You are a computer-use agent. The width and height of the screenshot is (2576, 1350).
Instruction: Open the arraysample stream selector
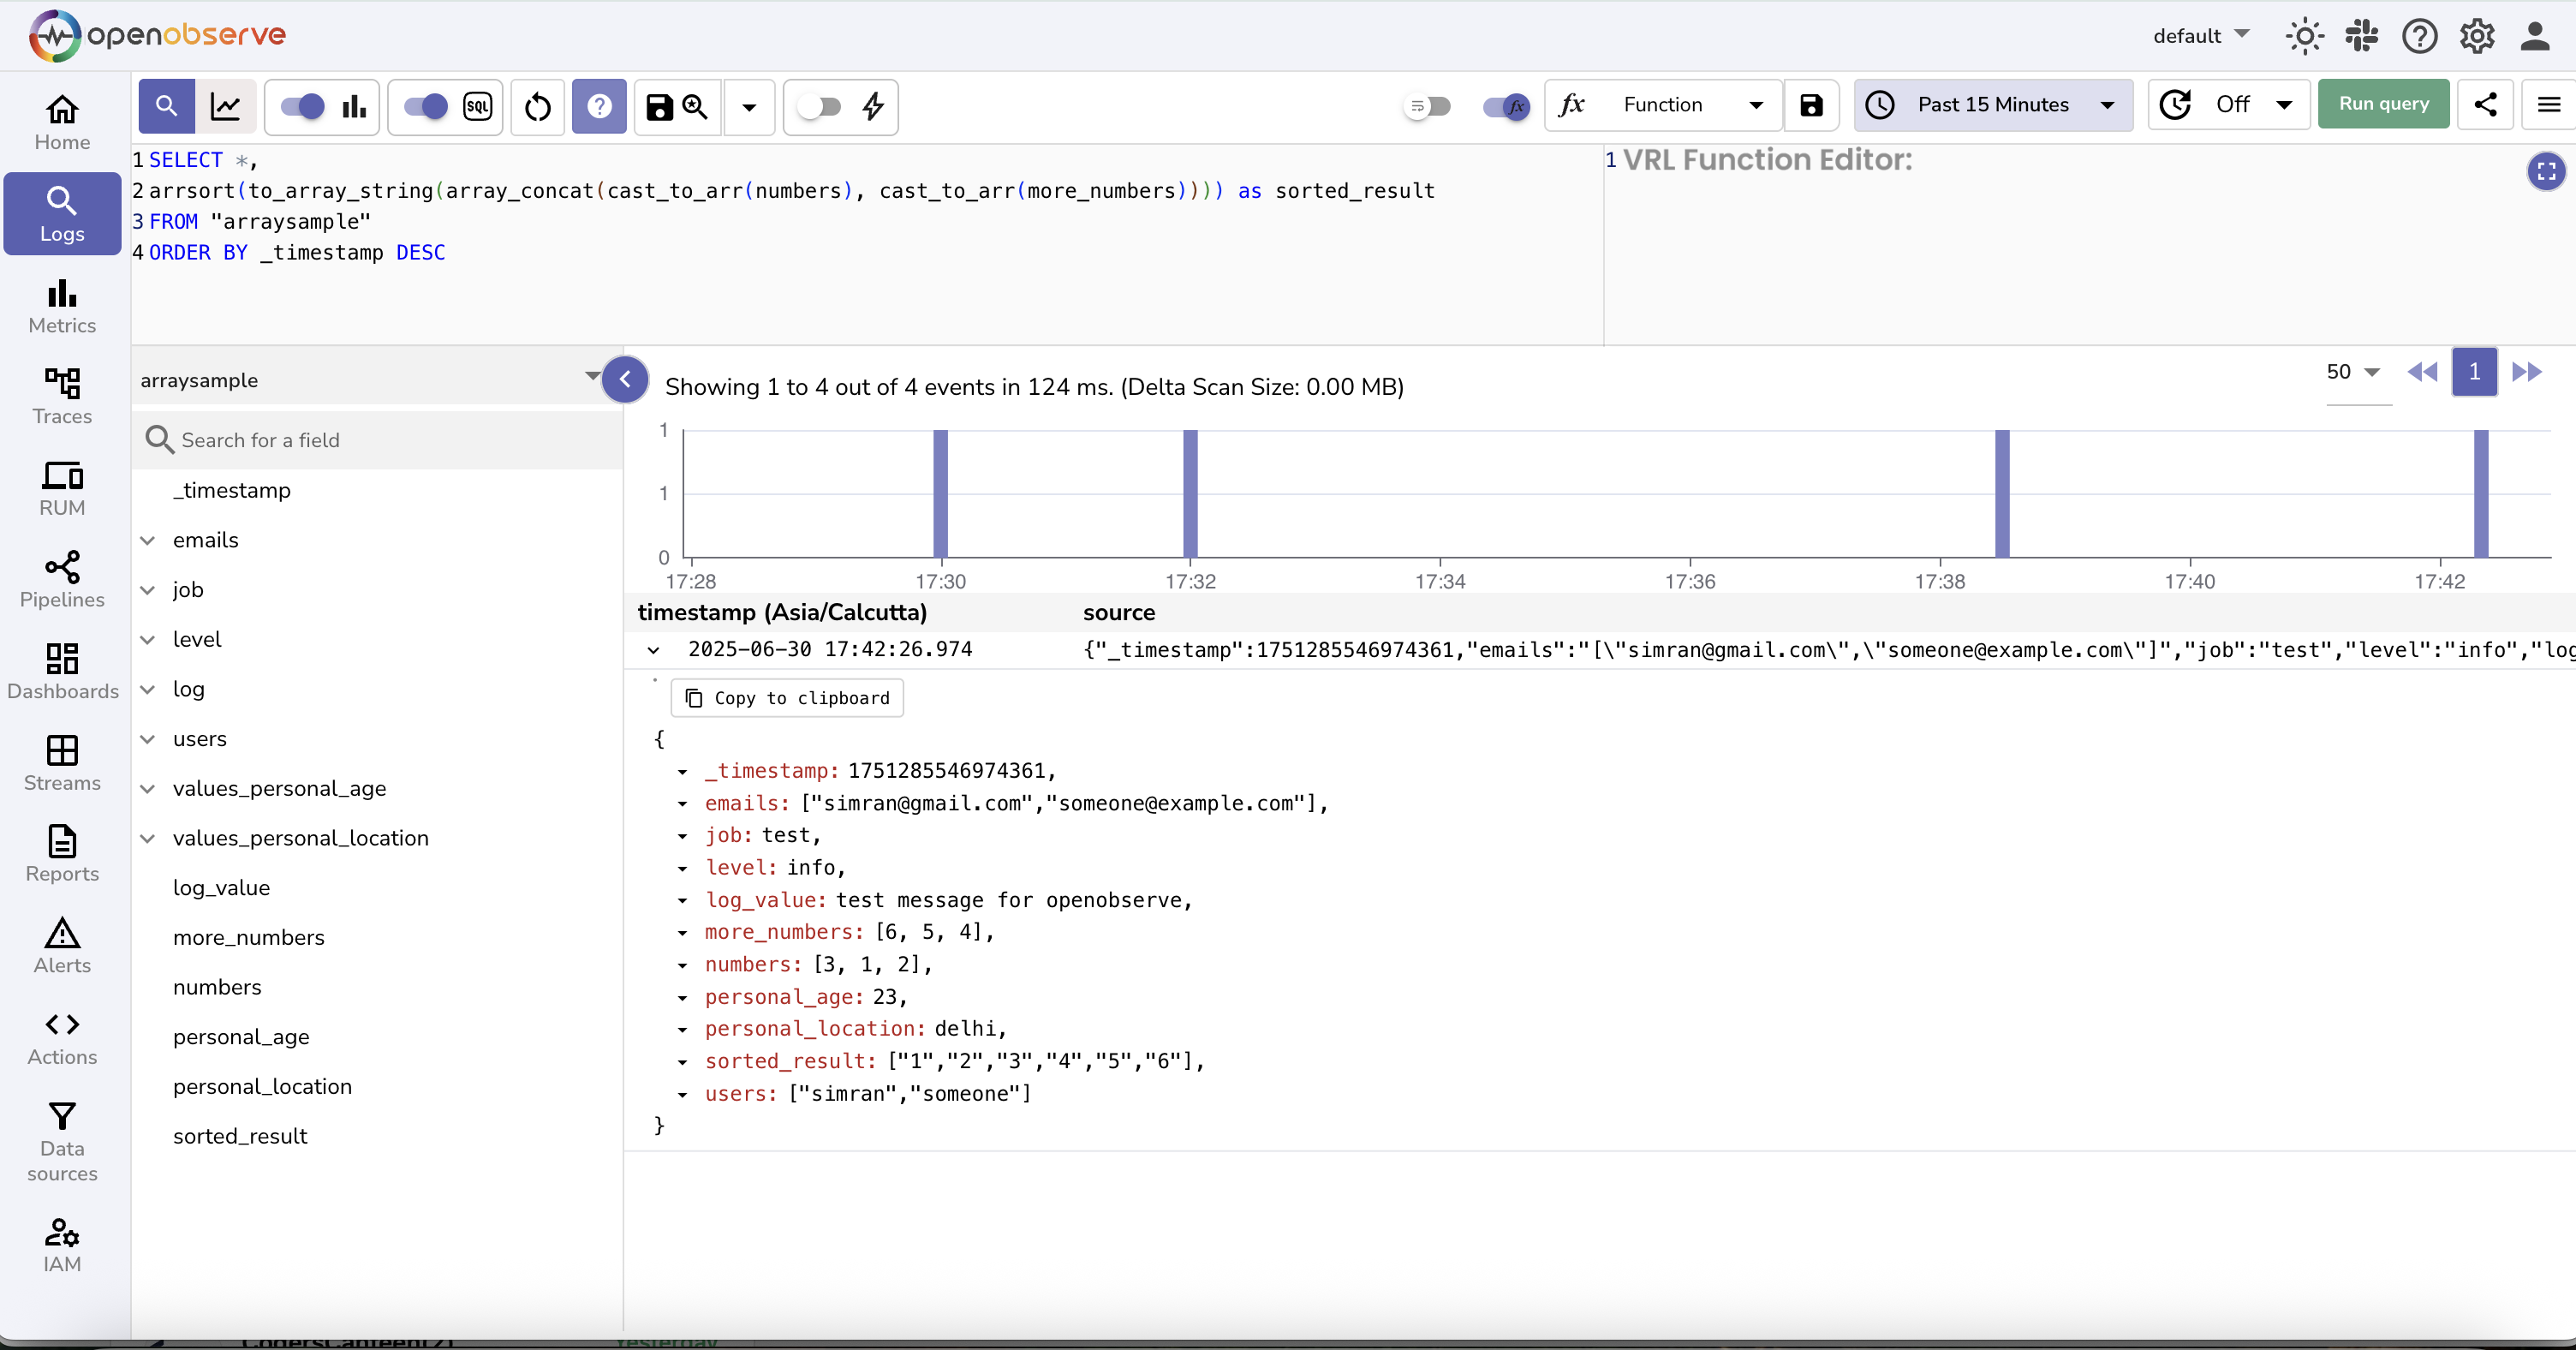pos(370,379)
